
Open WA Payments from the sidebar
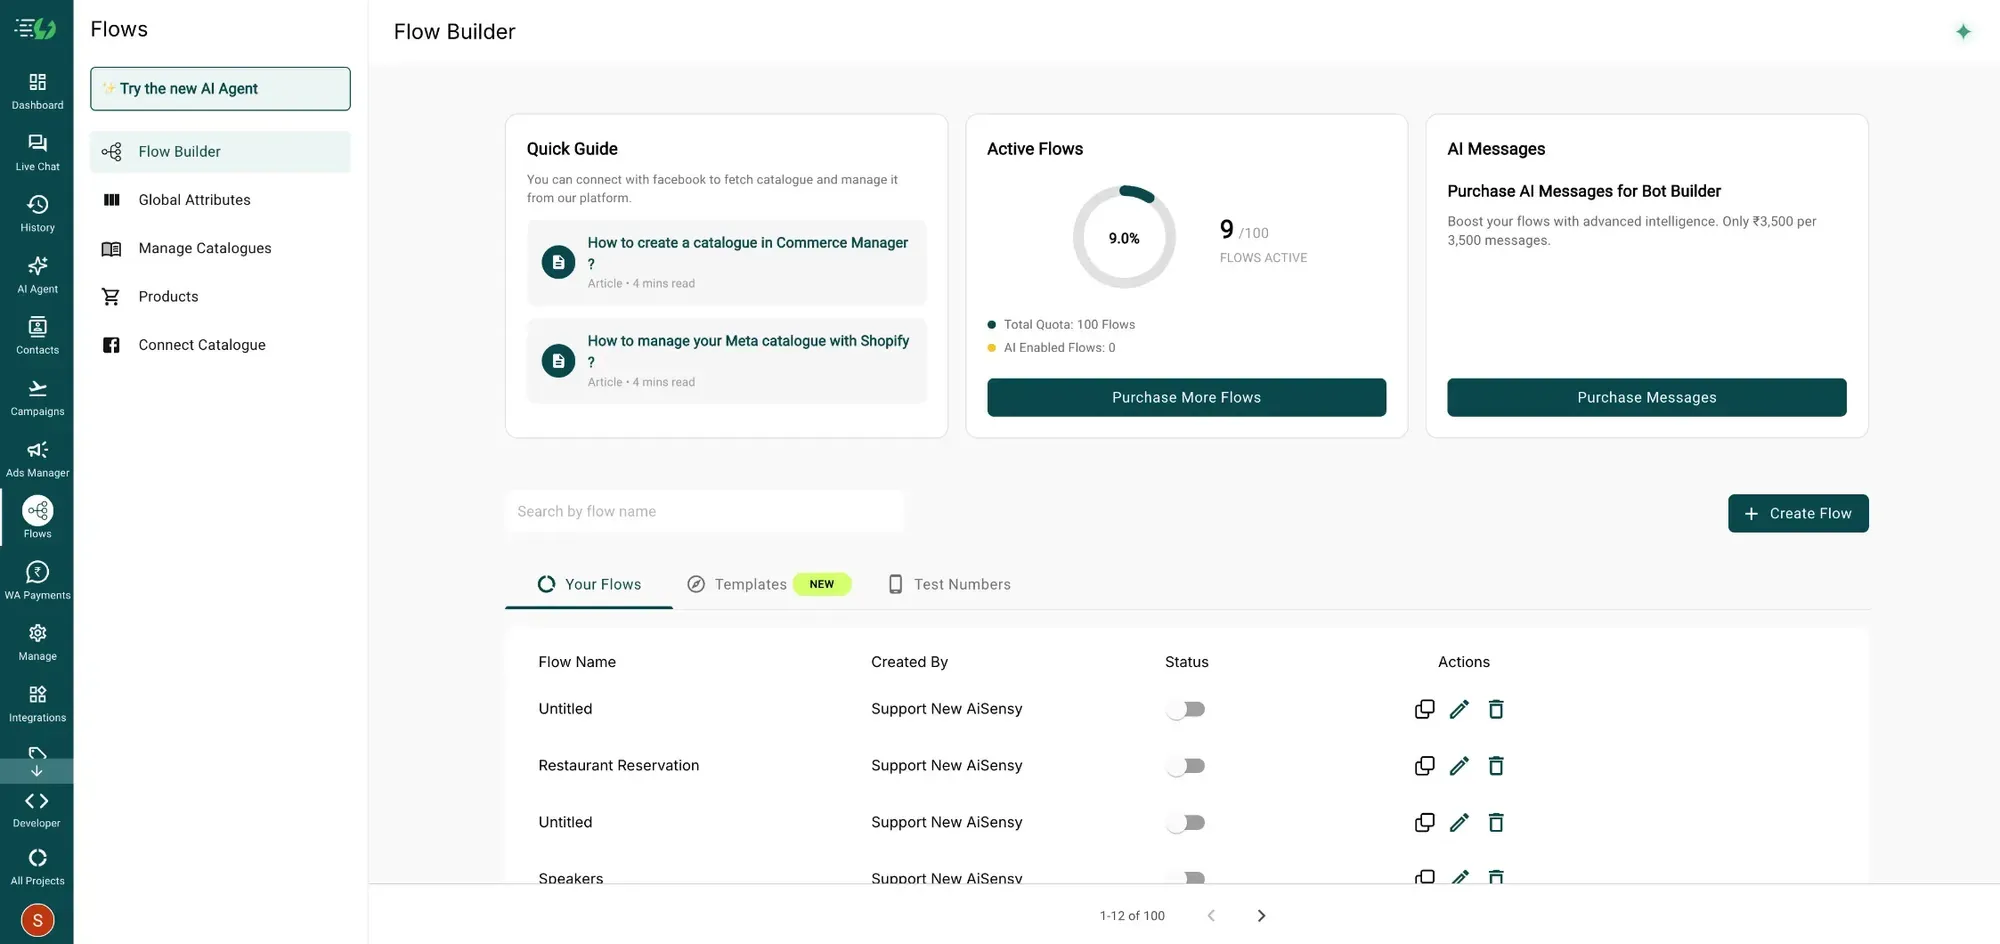(x=37, y=580)
